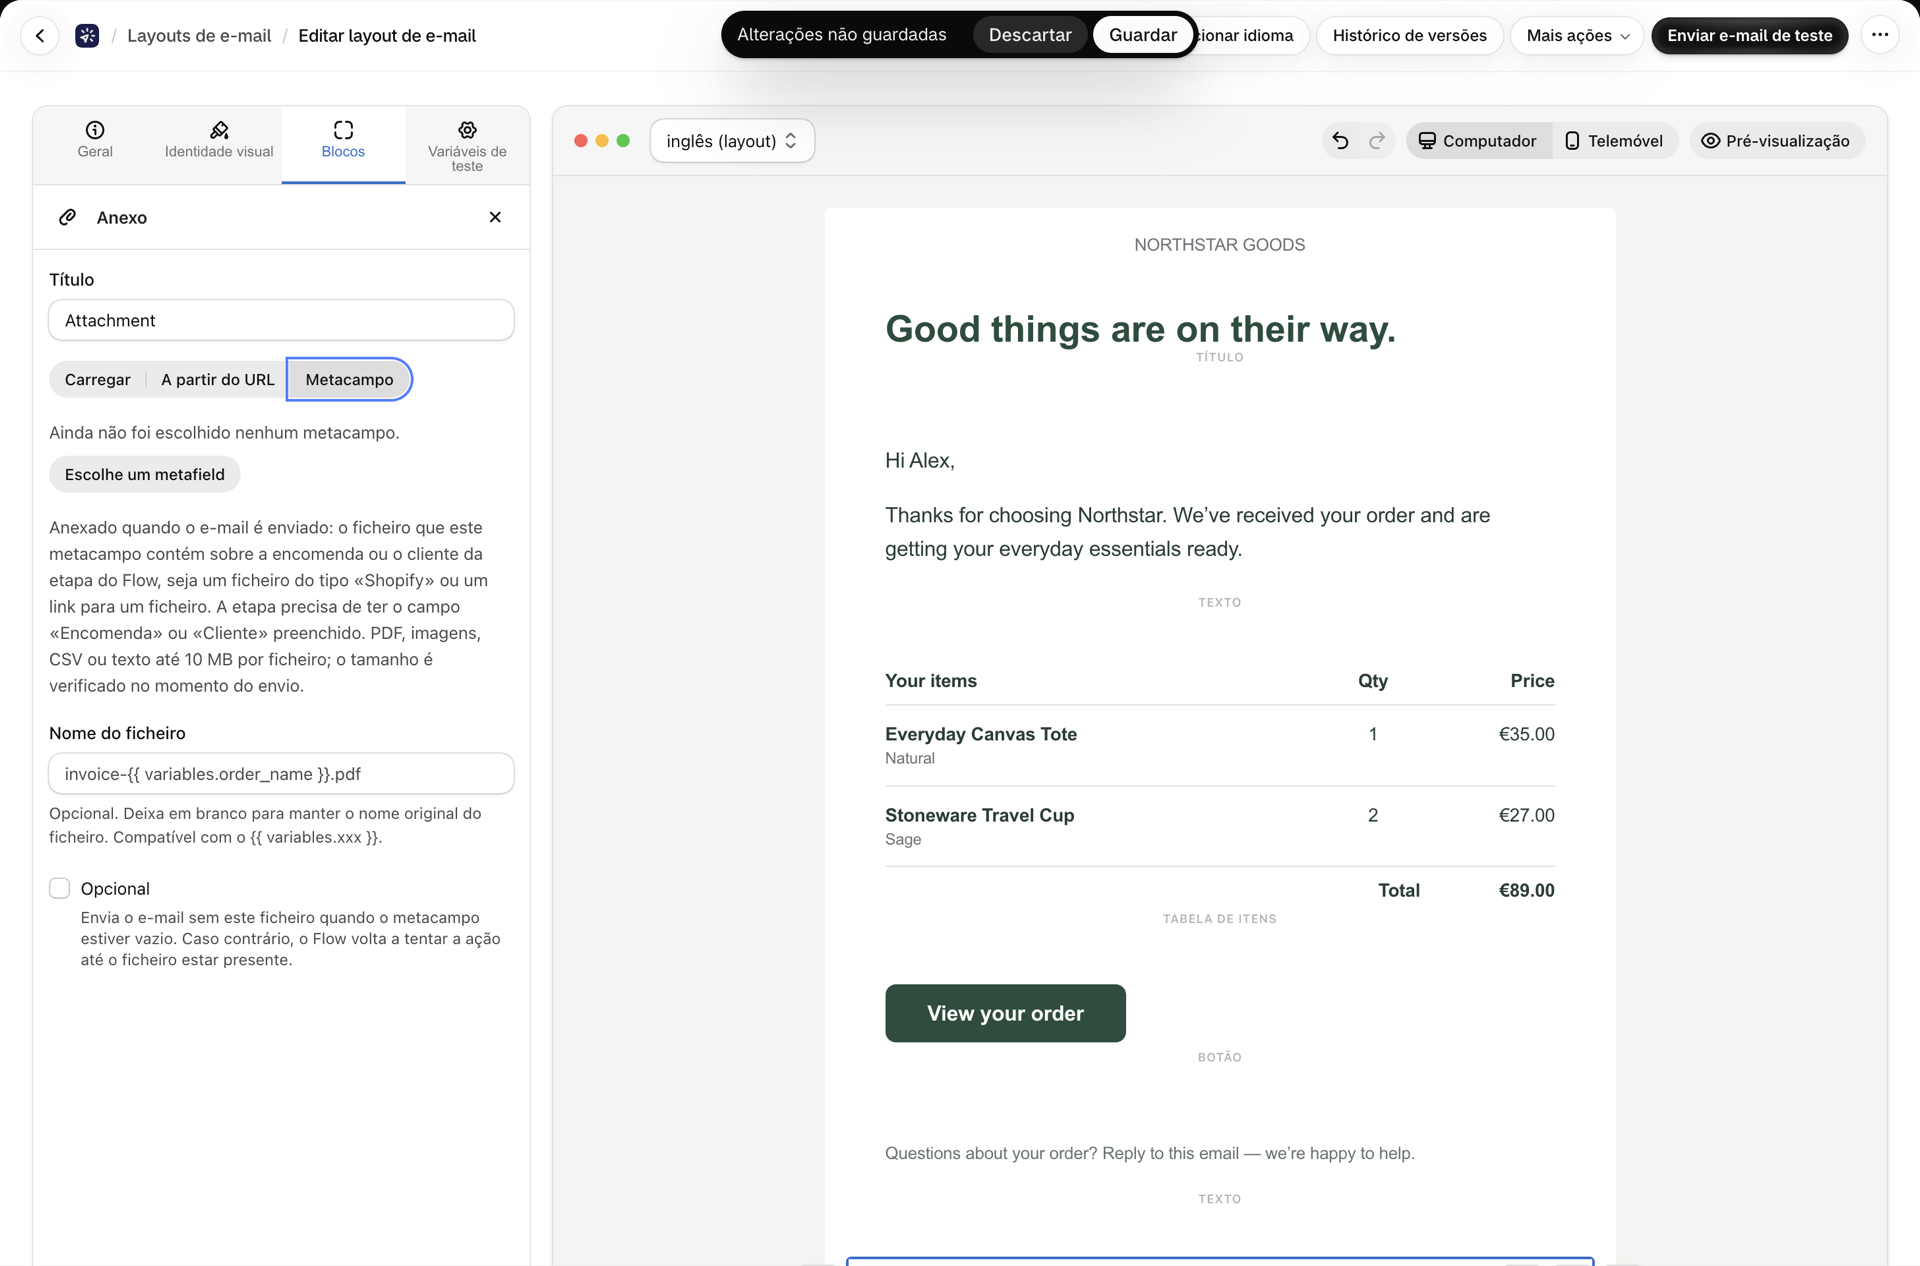Click the redo arrow icon
This screenshot has height=1266, width=1920.
click(x=1377, y=141)
